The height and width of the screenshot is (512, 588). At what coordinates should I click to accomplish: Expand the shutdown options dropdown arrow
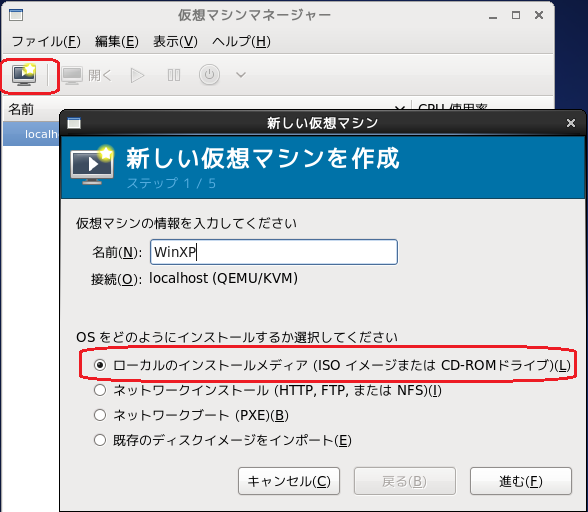click(241, 75)
